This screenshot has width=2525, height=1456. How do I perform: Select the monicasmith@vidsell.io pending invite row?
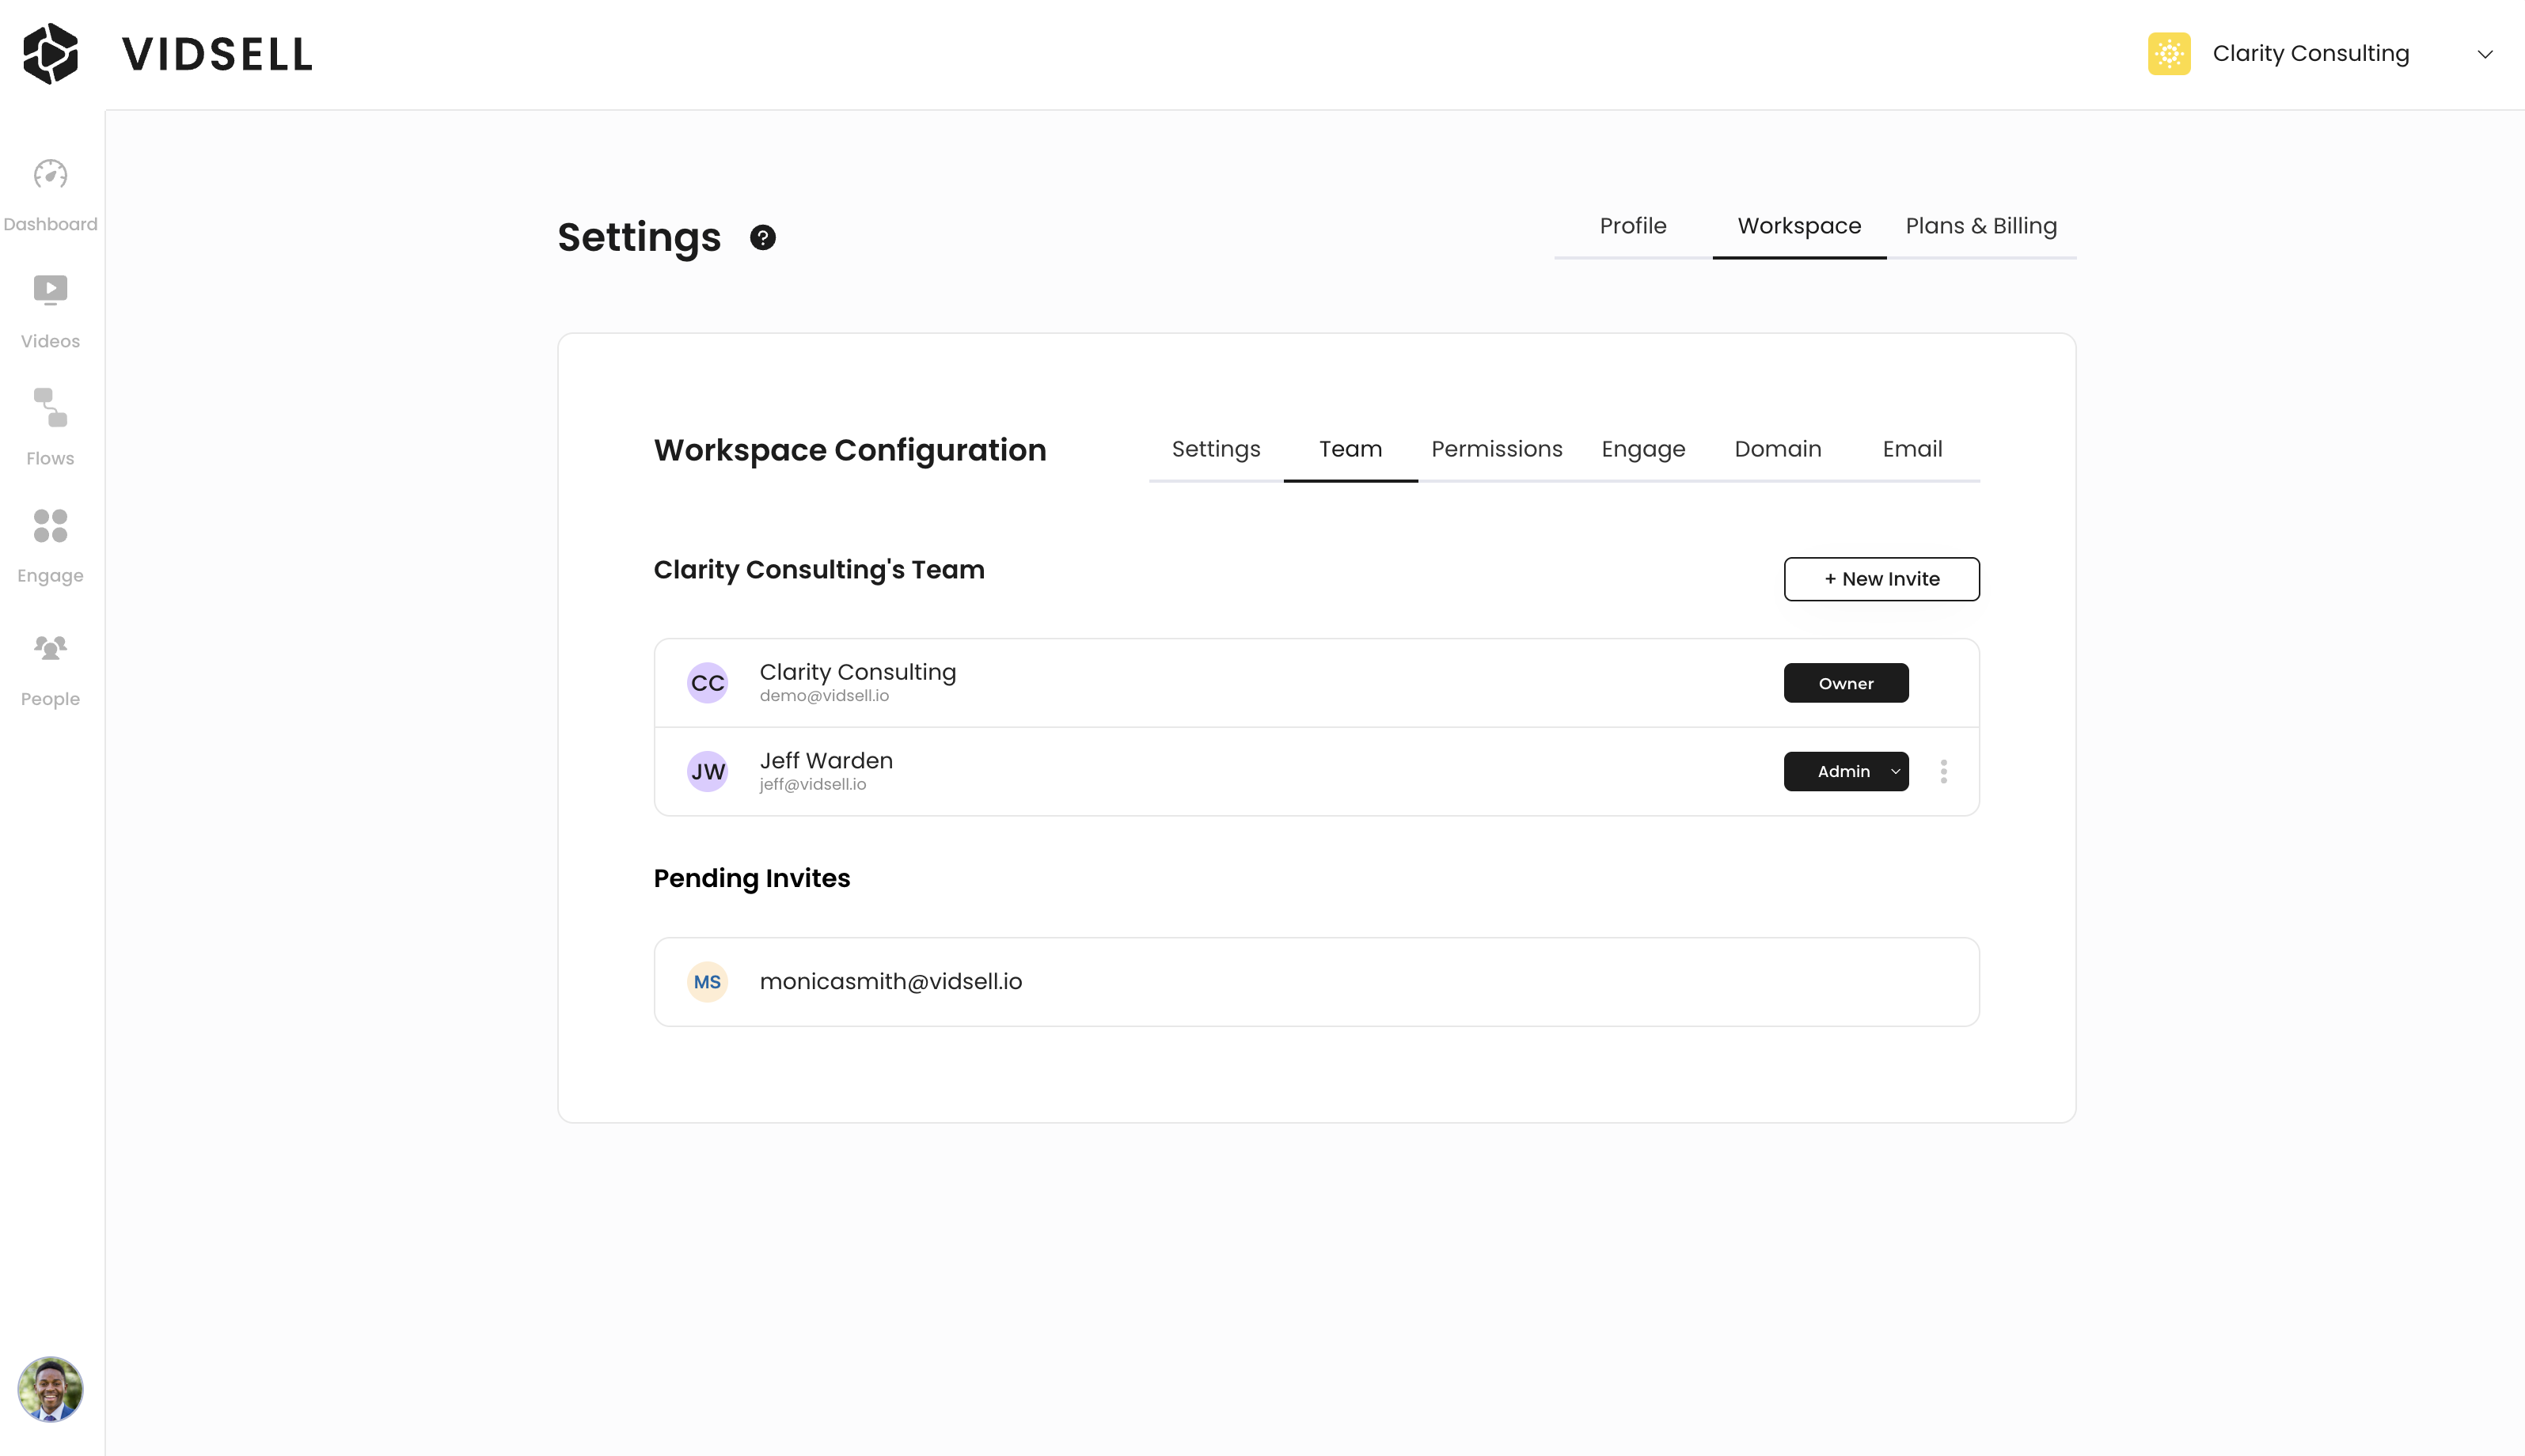[x=1316, y=982]
